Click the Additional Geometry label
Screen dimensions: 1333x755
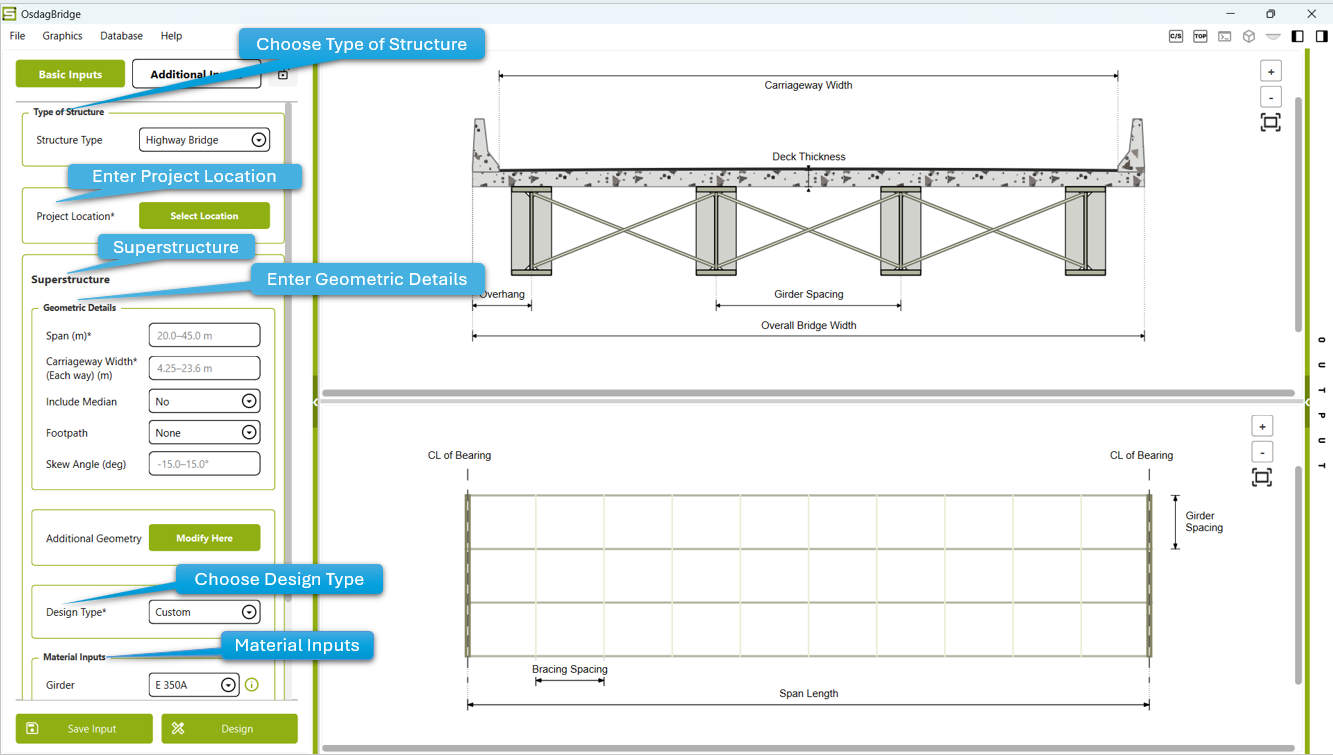(x=94, y=538)
